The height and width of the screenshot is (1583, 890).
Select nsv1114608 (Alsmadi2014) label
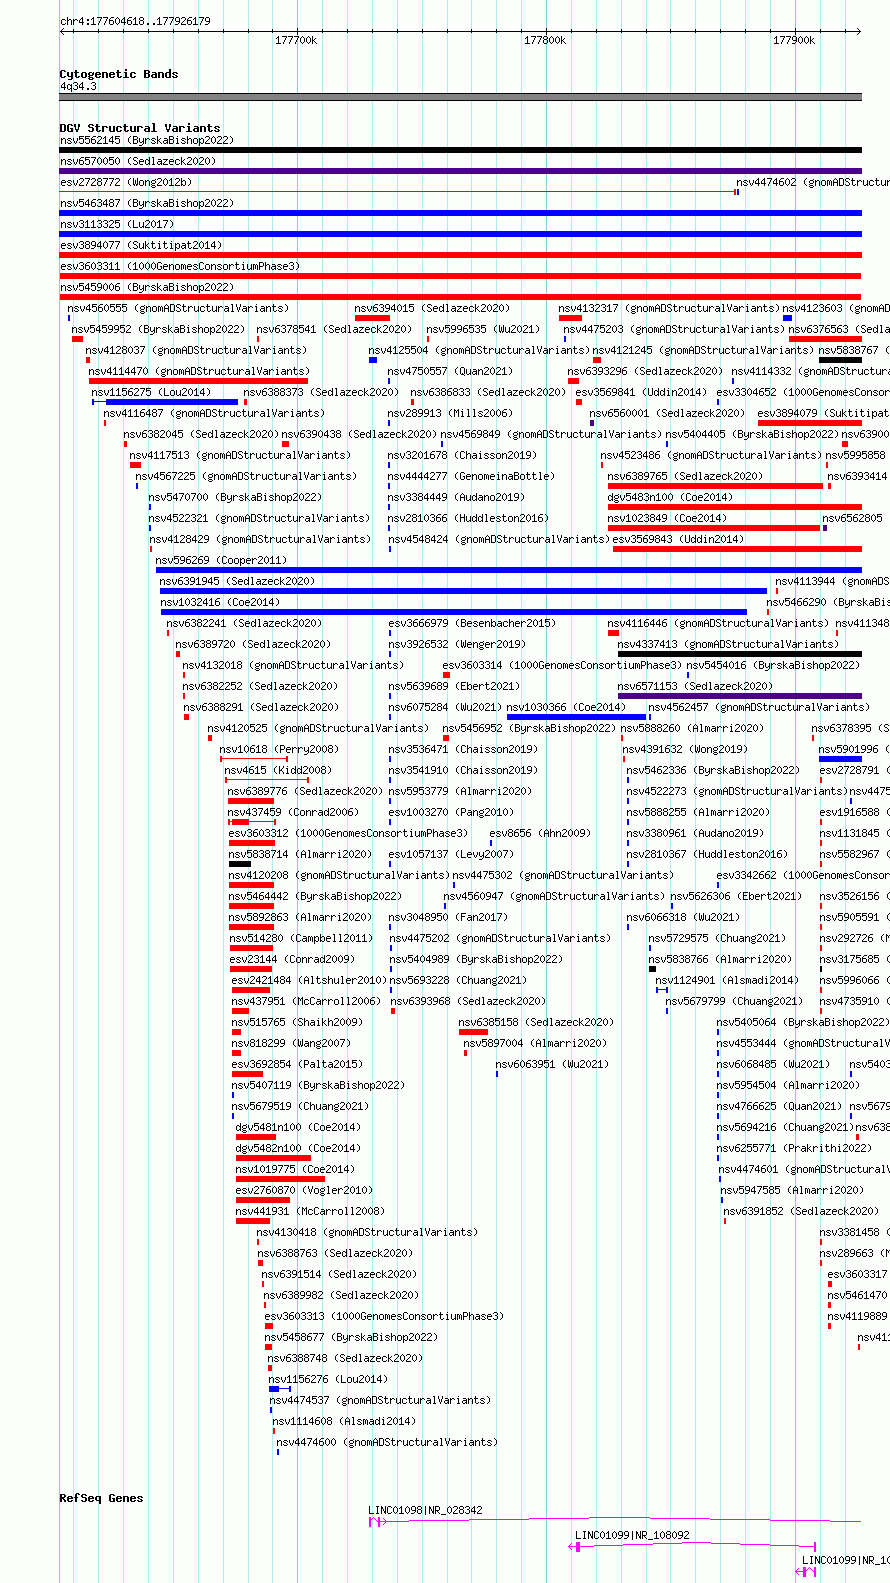click(x=344, y=1421)
